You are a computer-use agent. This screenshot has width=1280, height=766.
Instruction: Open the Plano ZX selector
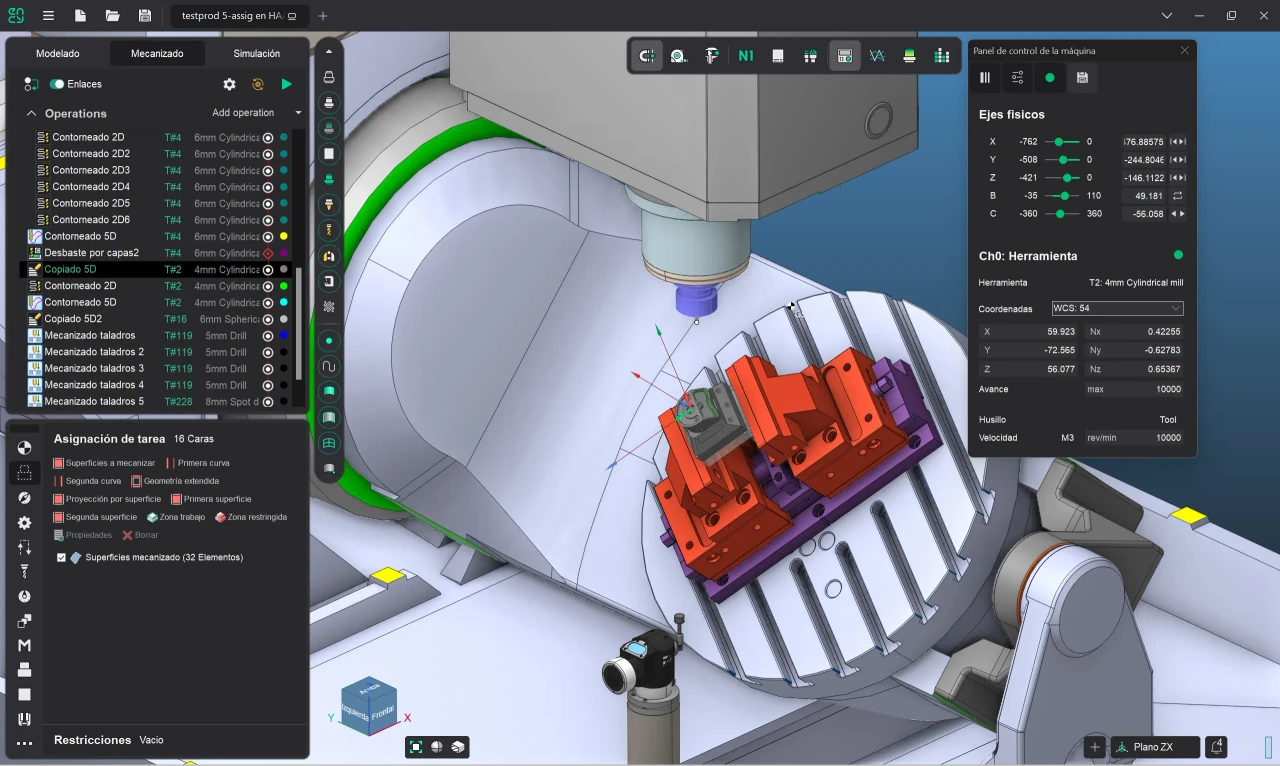pyautogui.click(x=1155, y=747)
